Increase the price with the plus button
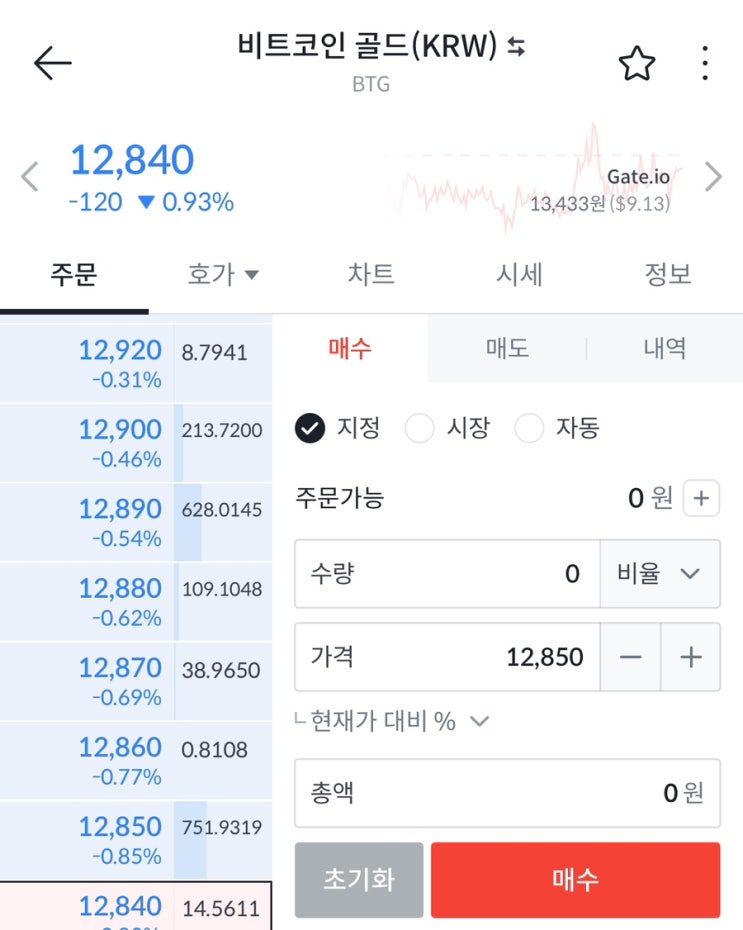Image resolution: width=743 pixels, height=930 pixels. [x=690, y=657]
